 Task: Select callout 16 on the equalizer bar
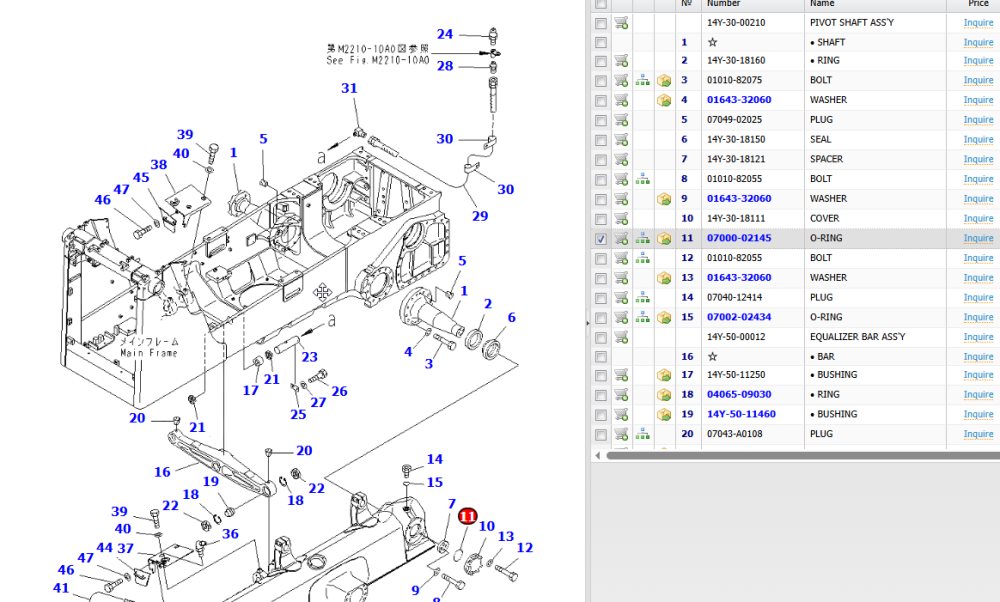click(x=162, y=472)
